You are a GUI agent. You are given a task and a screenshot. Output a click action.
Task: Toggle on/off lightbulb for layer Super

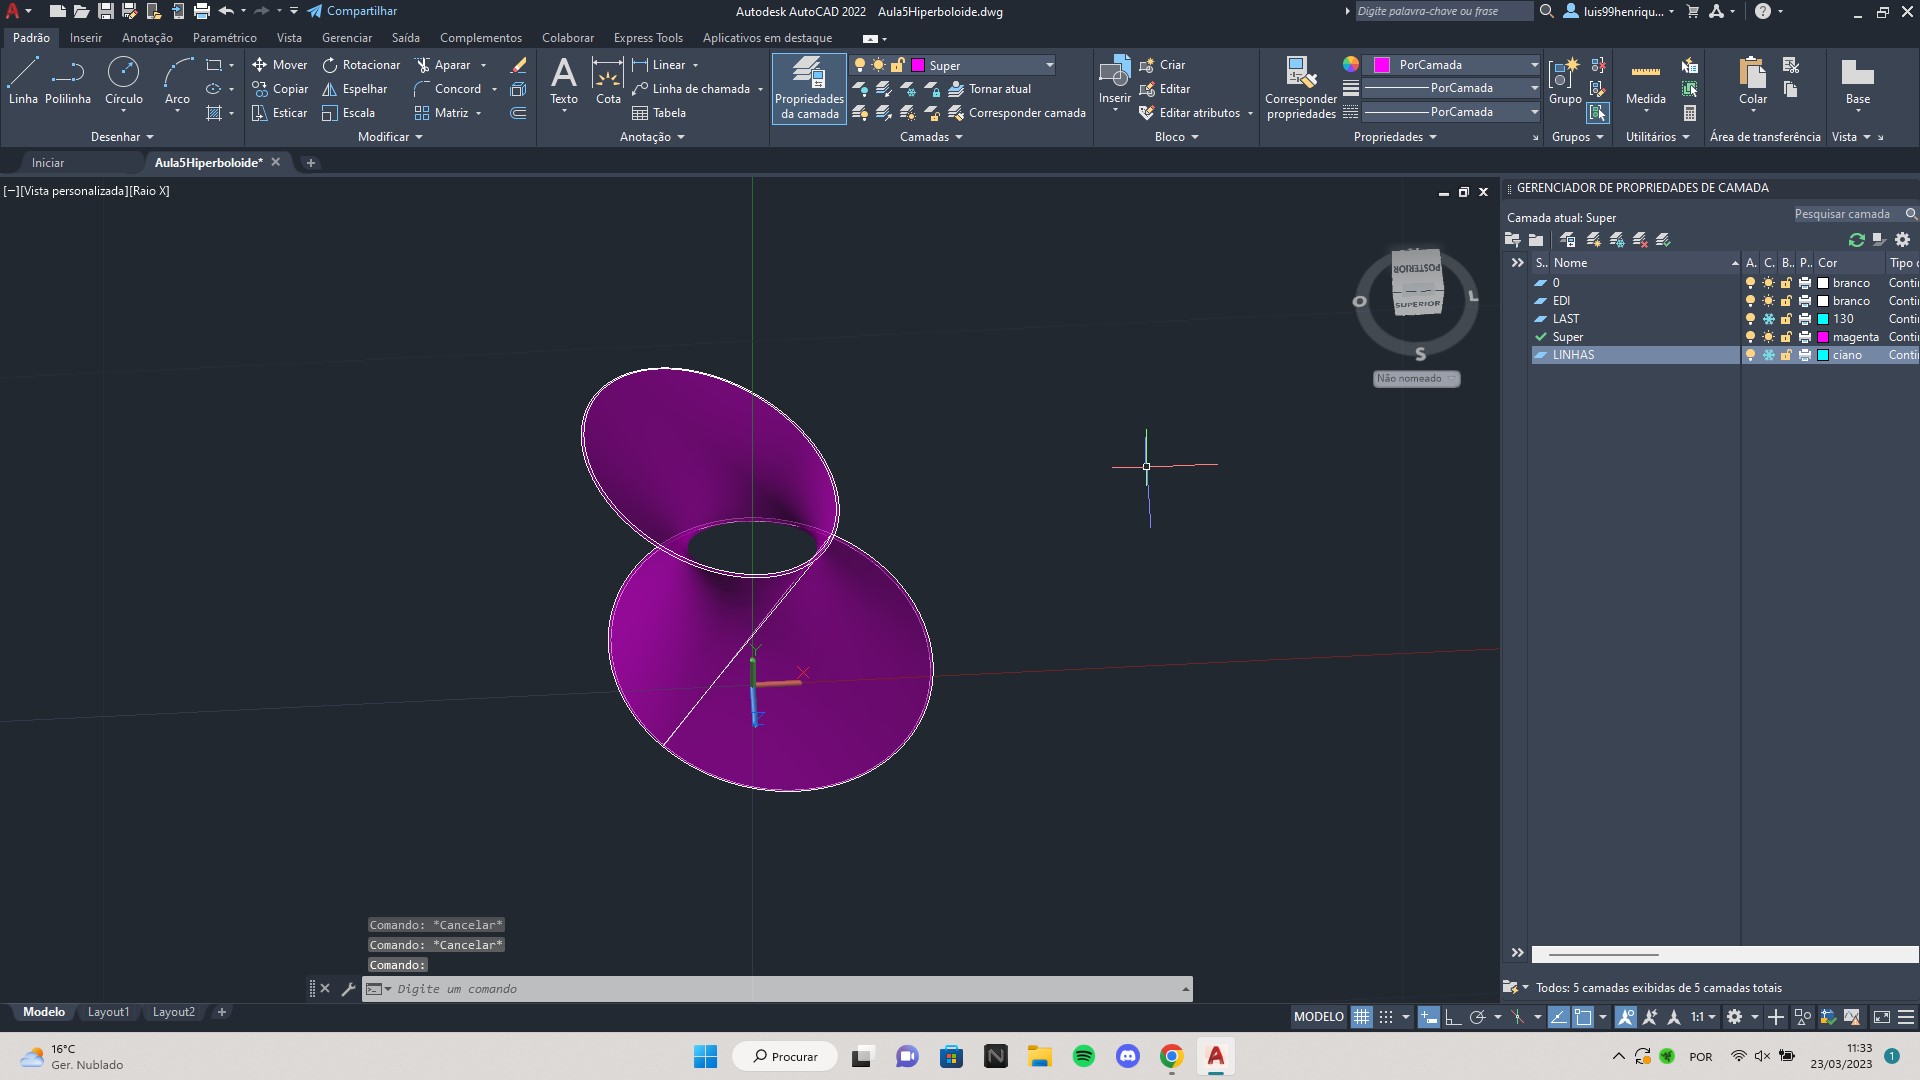(x=1750, y=337)
